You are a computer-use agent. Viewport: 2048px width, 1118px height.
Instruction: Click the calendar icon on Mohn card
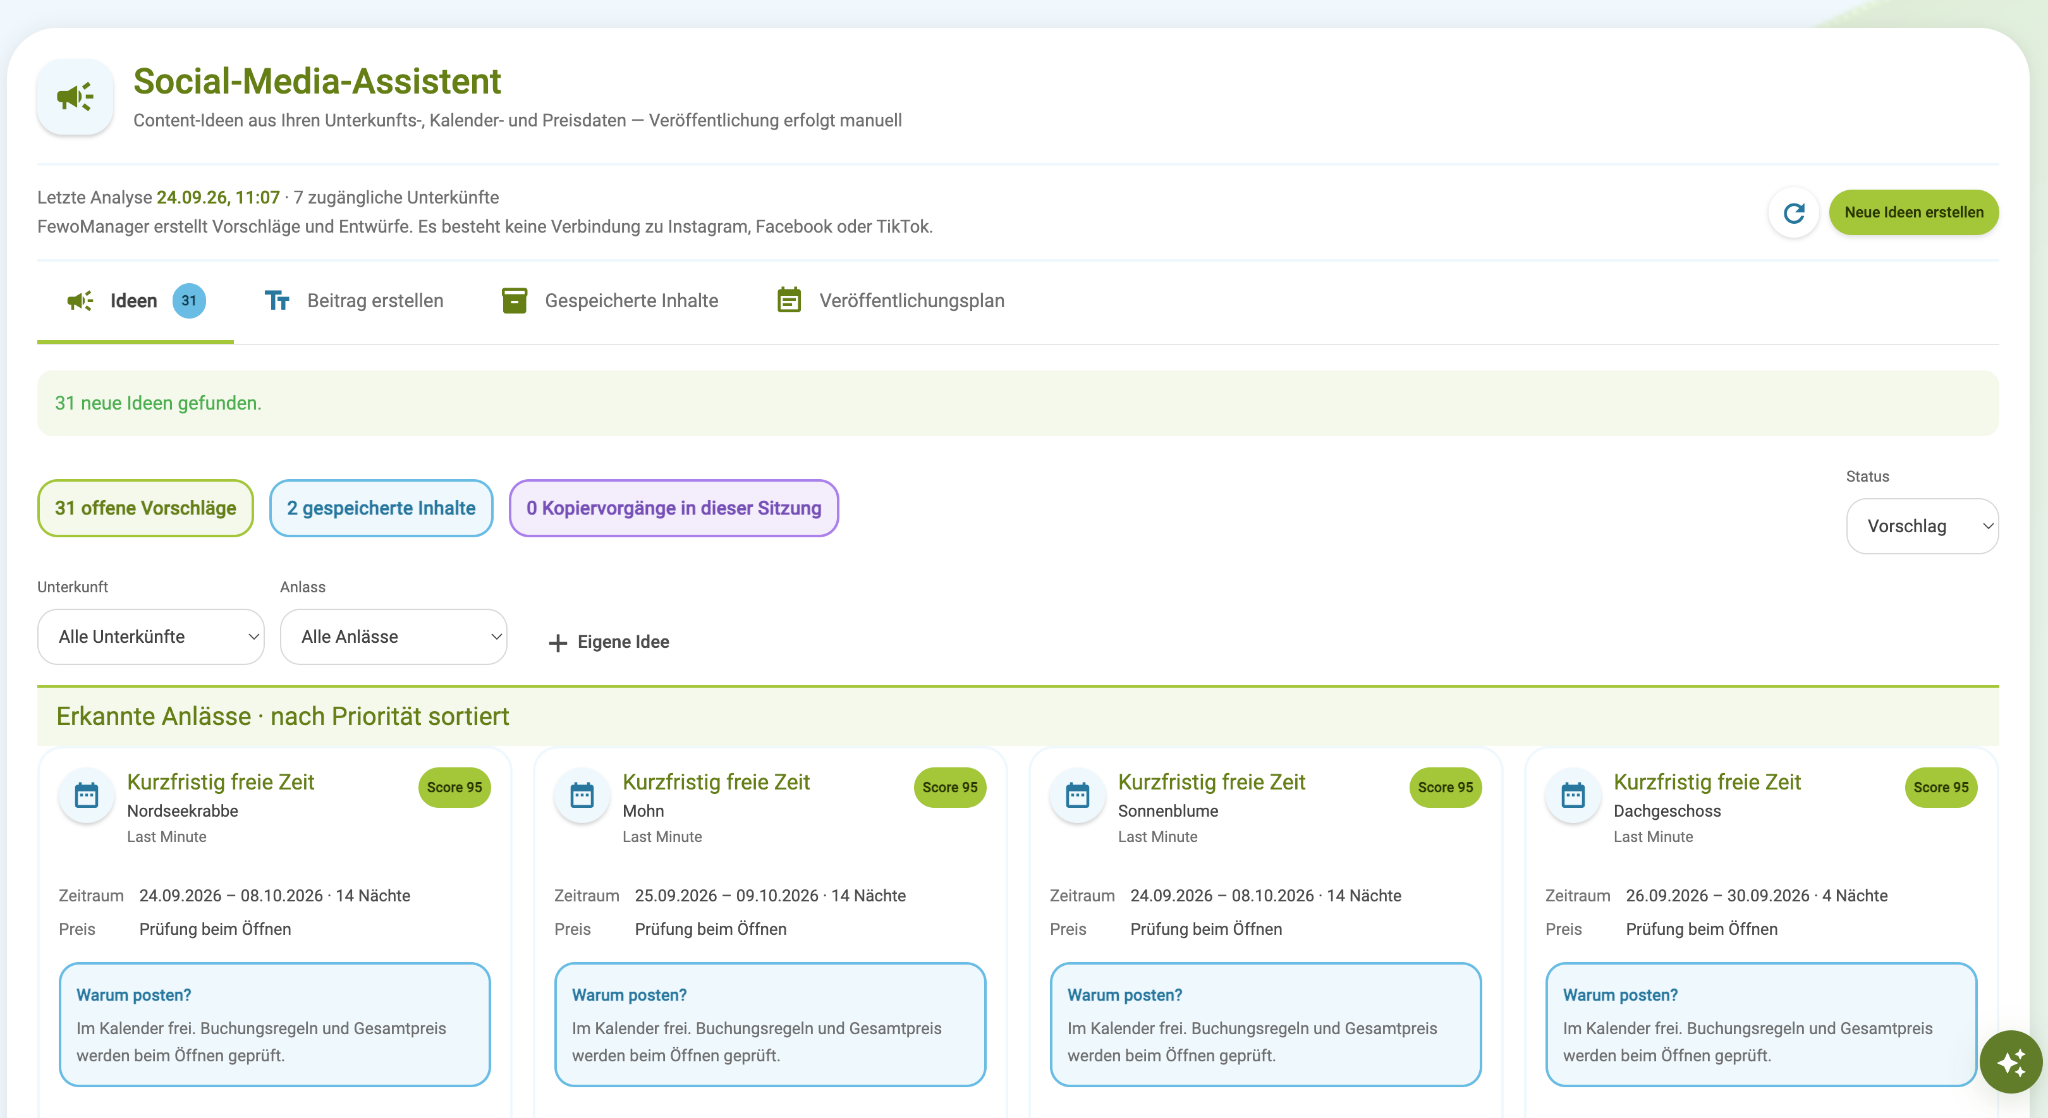point(582,796)
